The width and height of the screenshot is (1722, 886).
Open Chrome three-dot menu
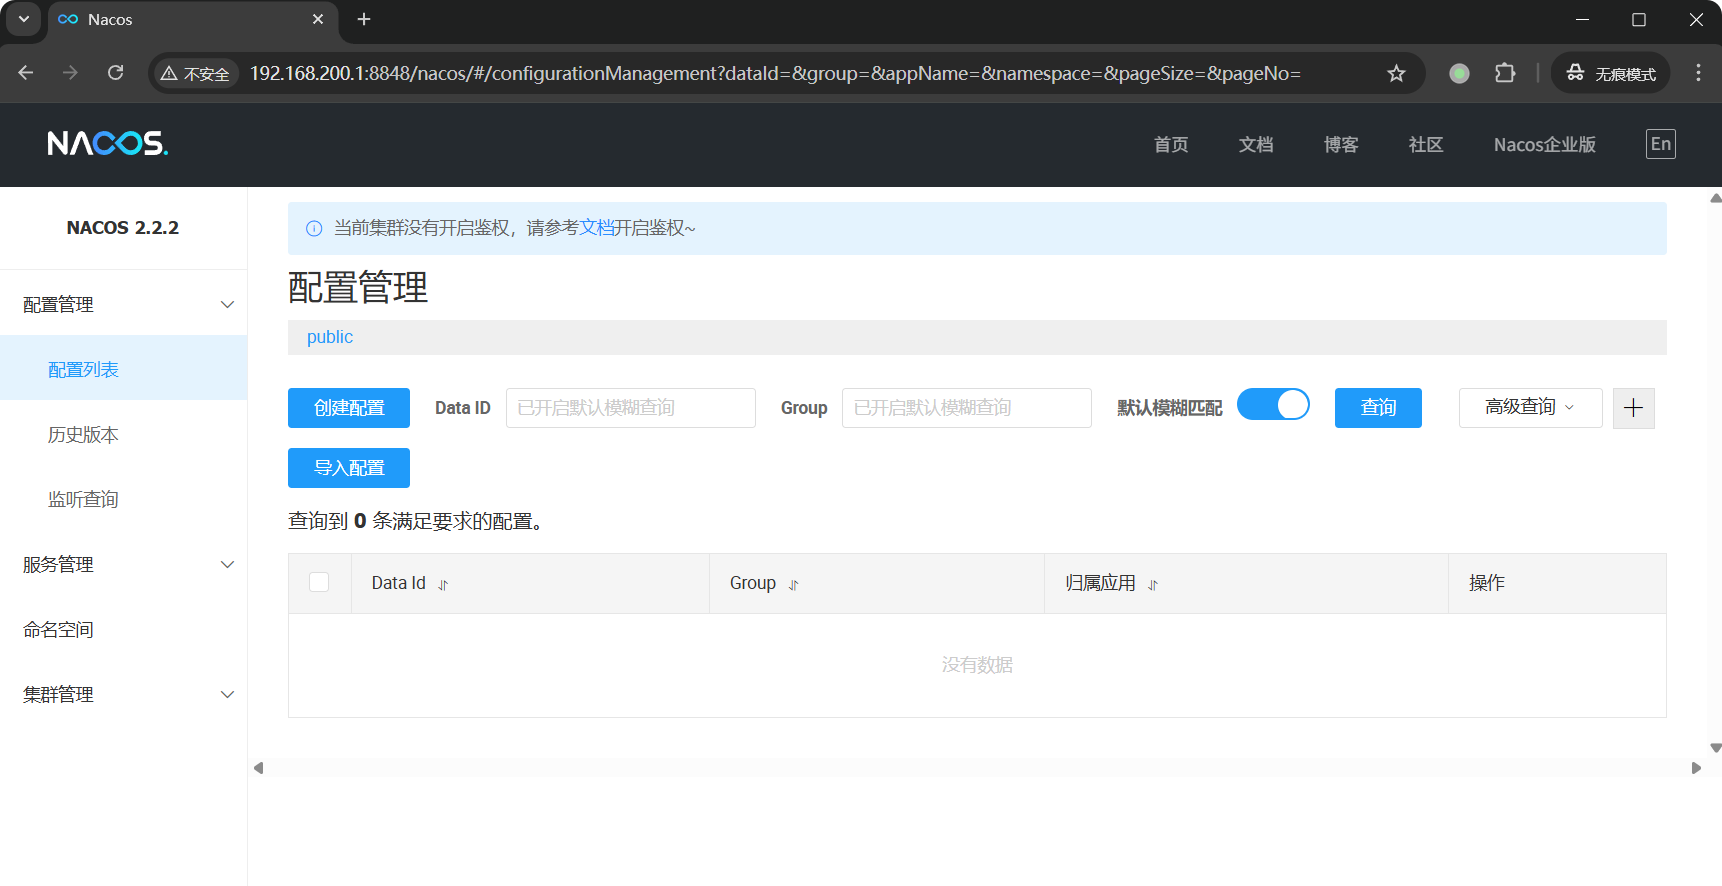[1698, 73]
